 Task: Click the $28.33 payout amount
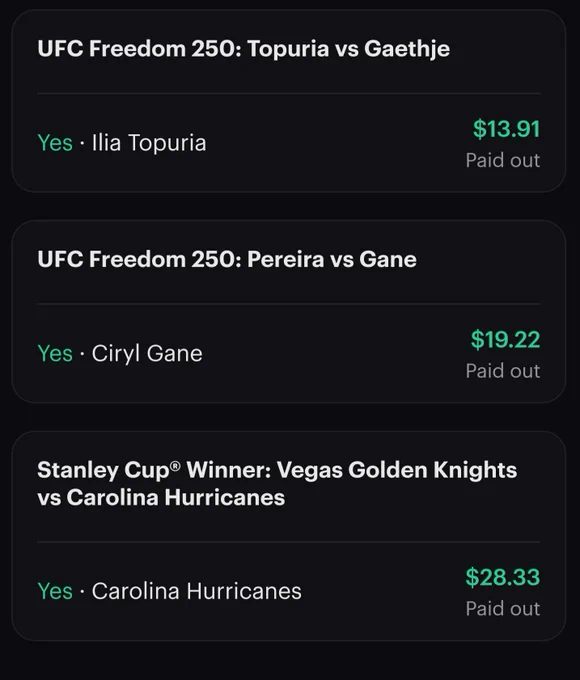pyautogui.click(x=503, y=577)
